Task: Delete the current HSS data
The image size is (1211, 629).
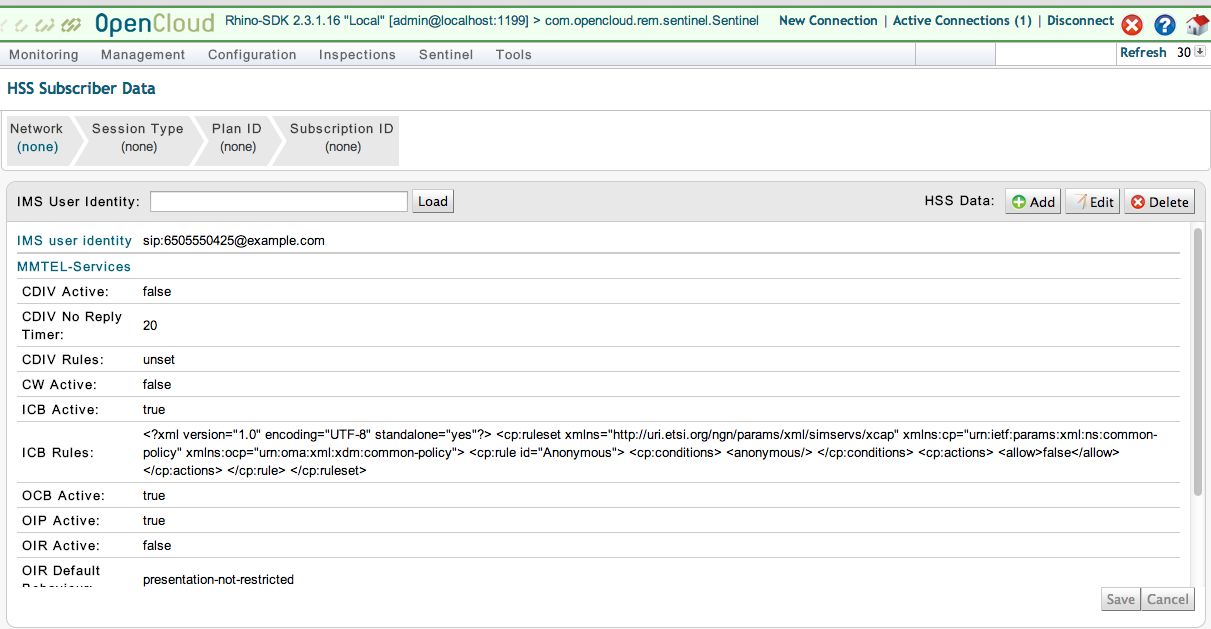Action: [1158, 201]
